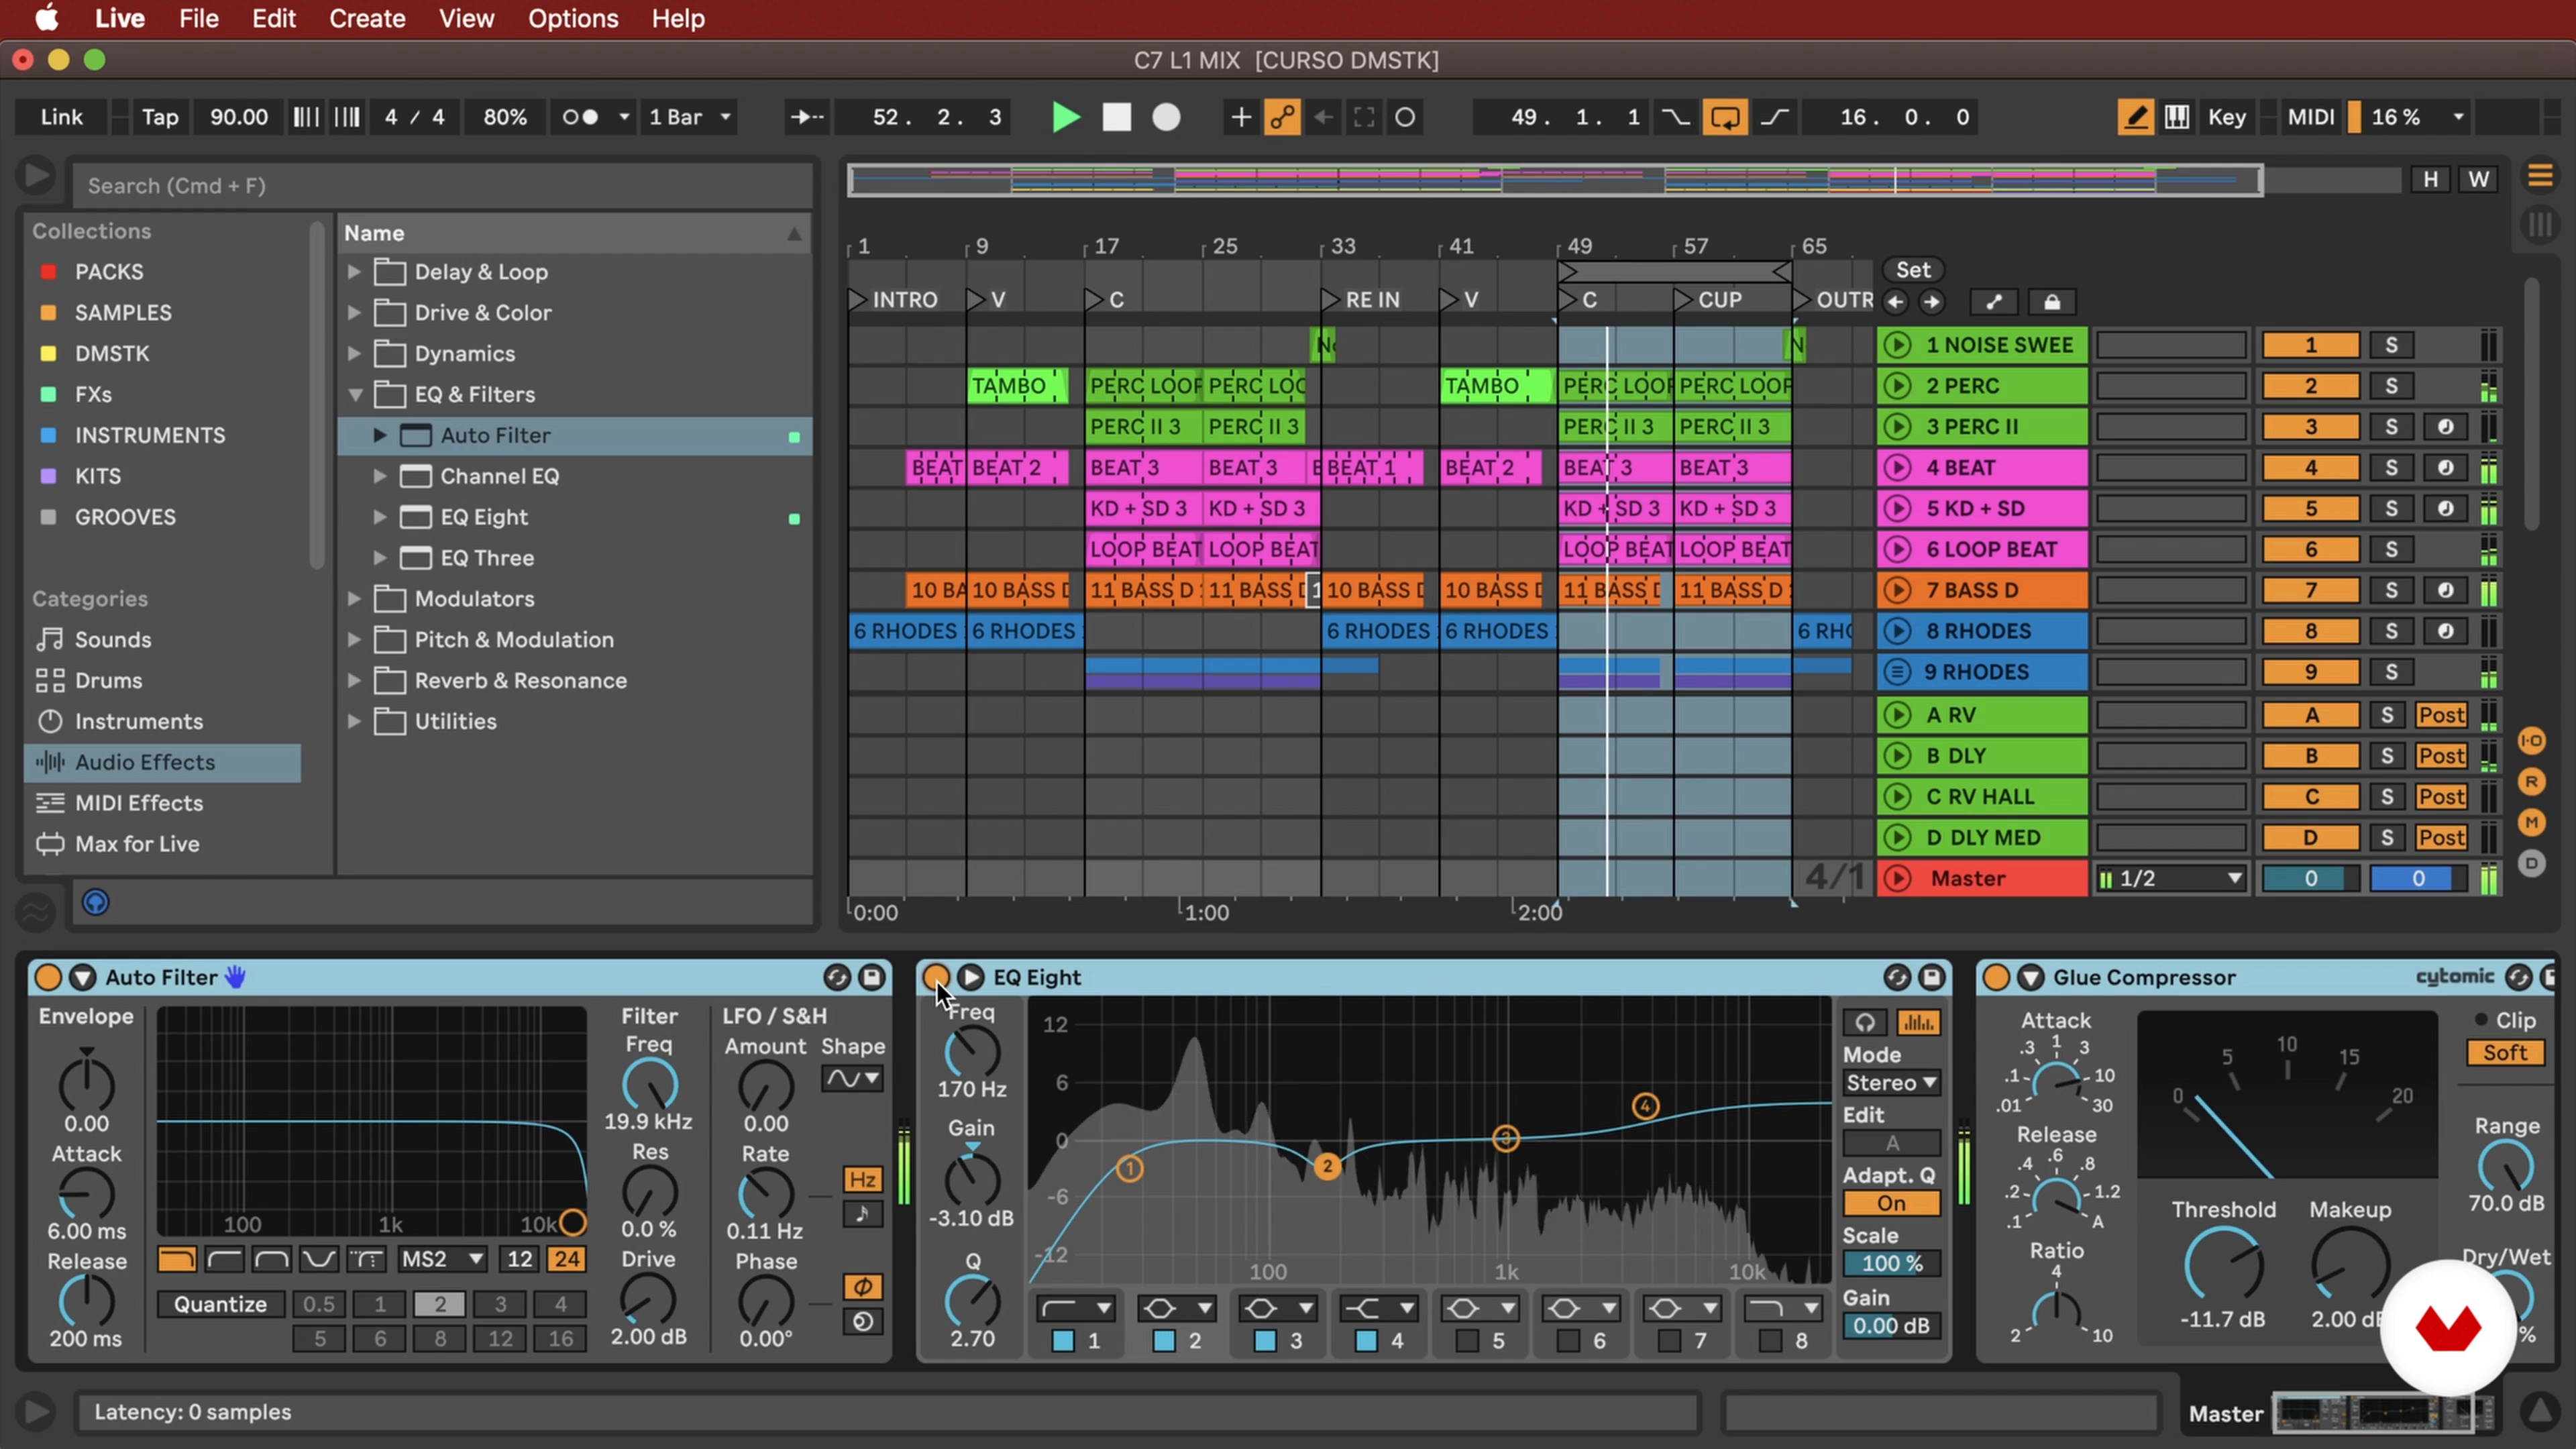This screenshot has height=1449, width=2576.
Task: Click the Quantize button in Auto Filter
Action: click(x=220, y=1304)
